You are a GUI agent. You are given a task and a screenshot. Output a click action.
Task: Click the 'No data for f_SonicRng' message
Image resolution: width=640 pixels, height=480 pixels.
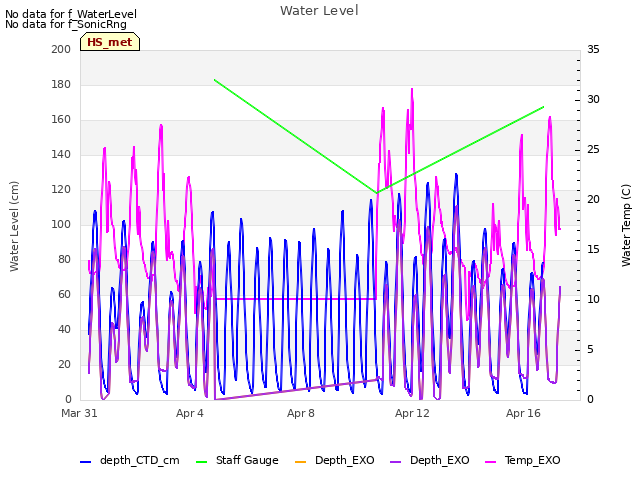(66, 24)
